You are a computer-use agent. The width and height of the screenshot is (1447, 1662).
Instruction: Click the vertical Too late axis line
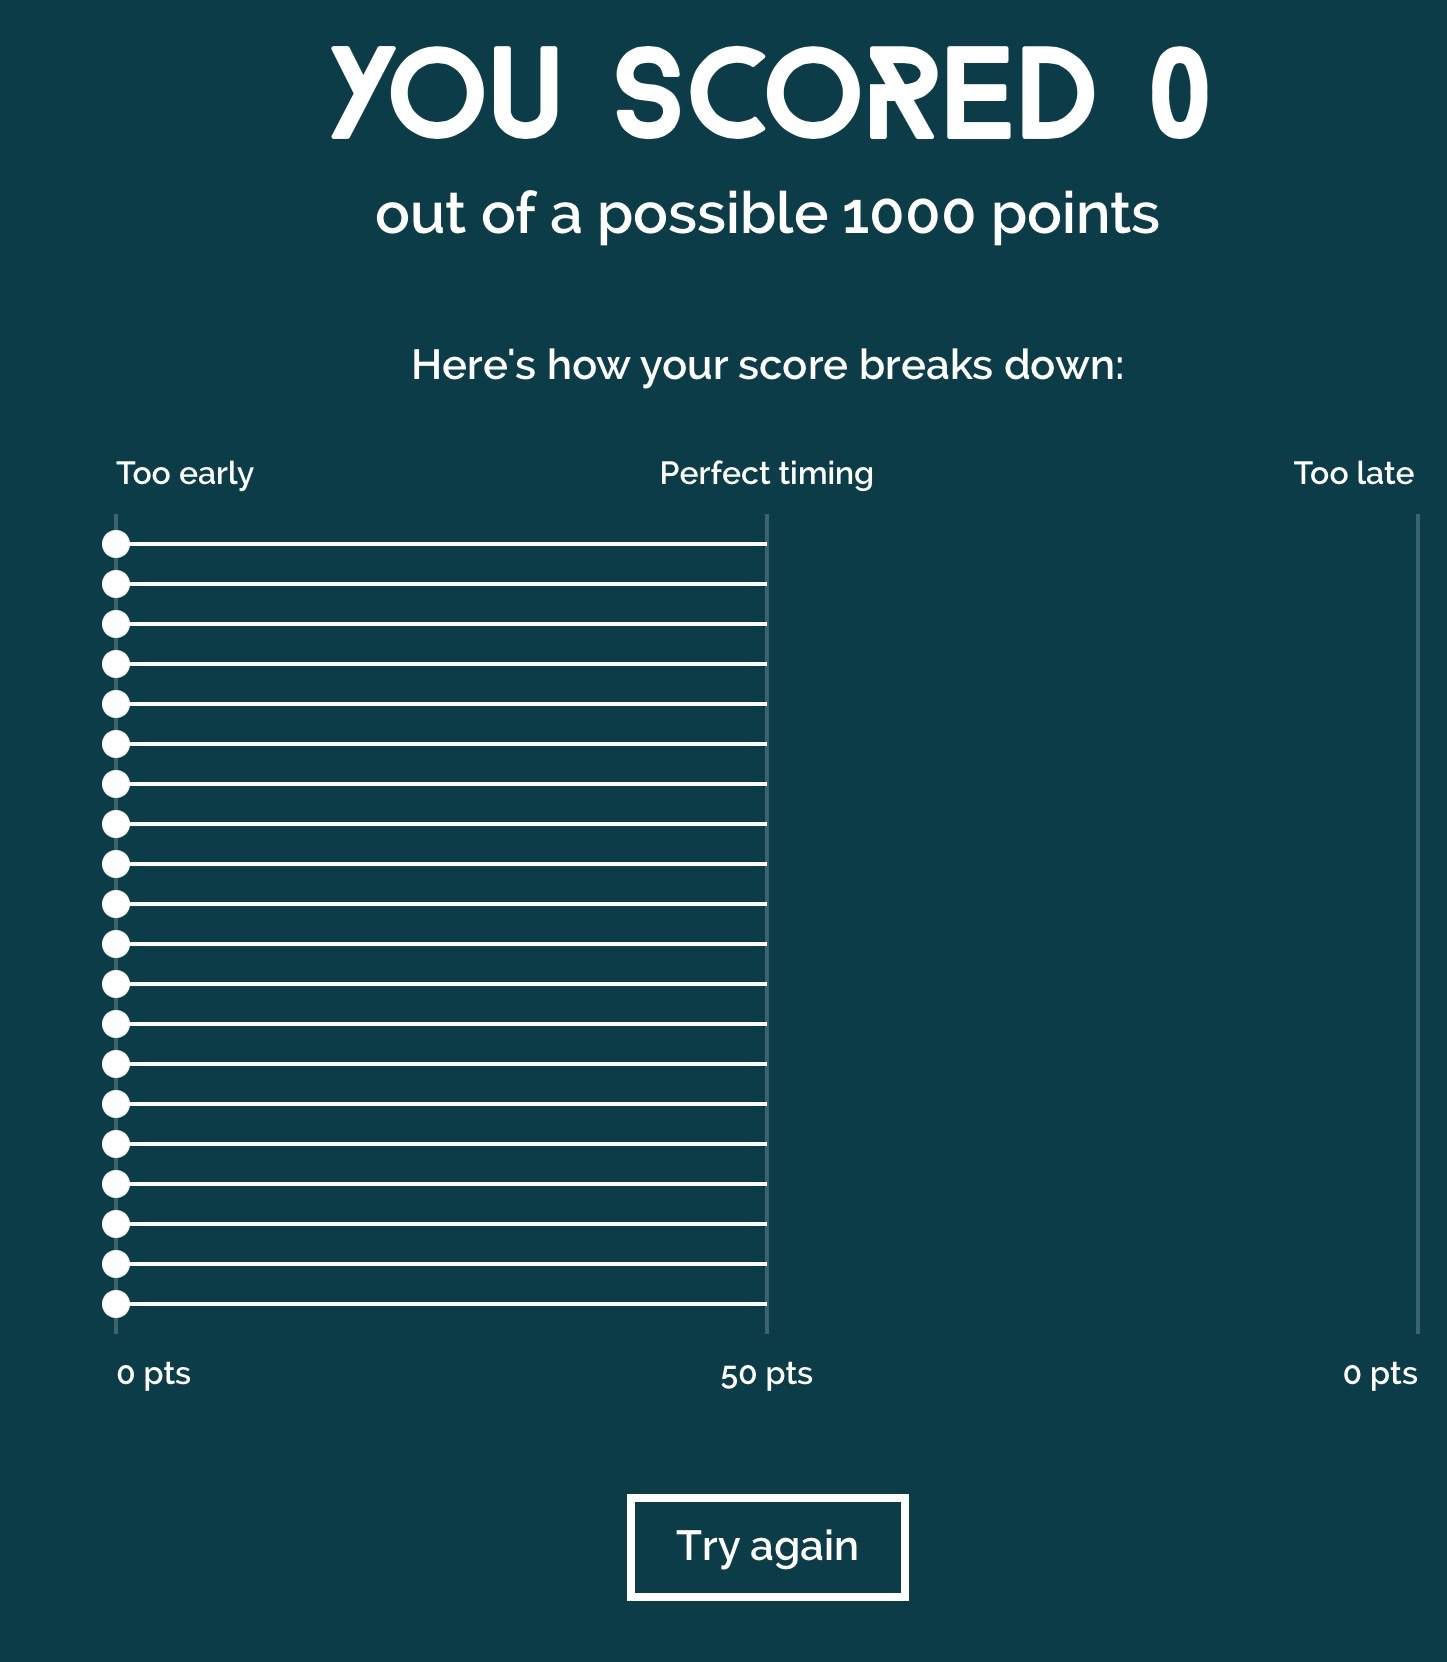tap(1418, 924)
